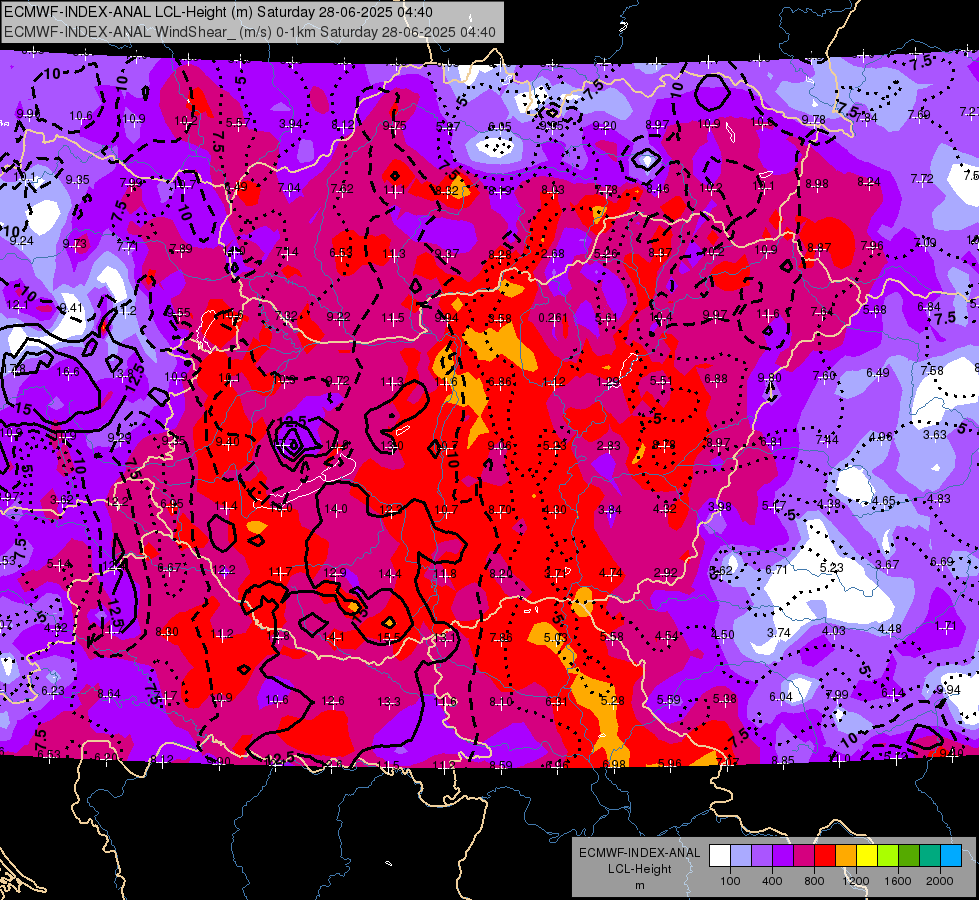Select the dark green legend swatch
This screenshot has width=979, height=900.
pyautogui.click(x=909, y=856)
